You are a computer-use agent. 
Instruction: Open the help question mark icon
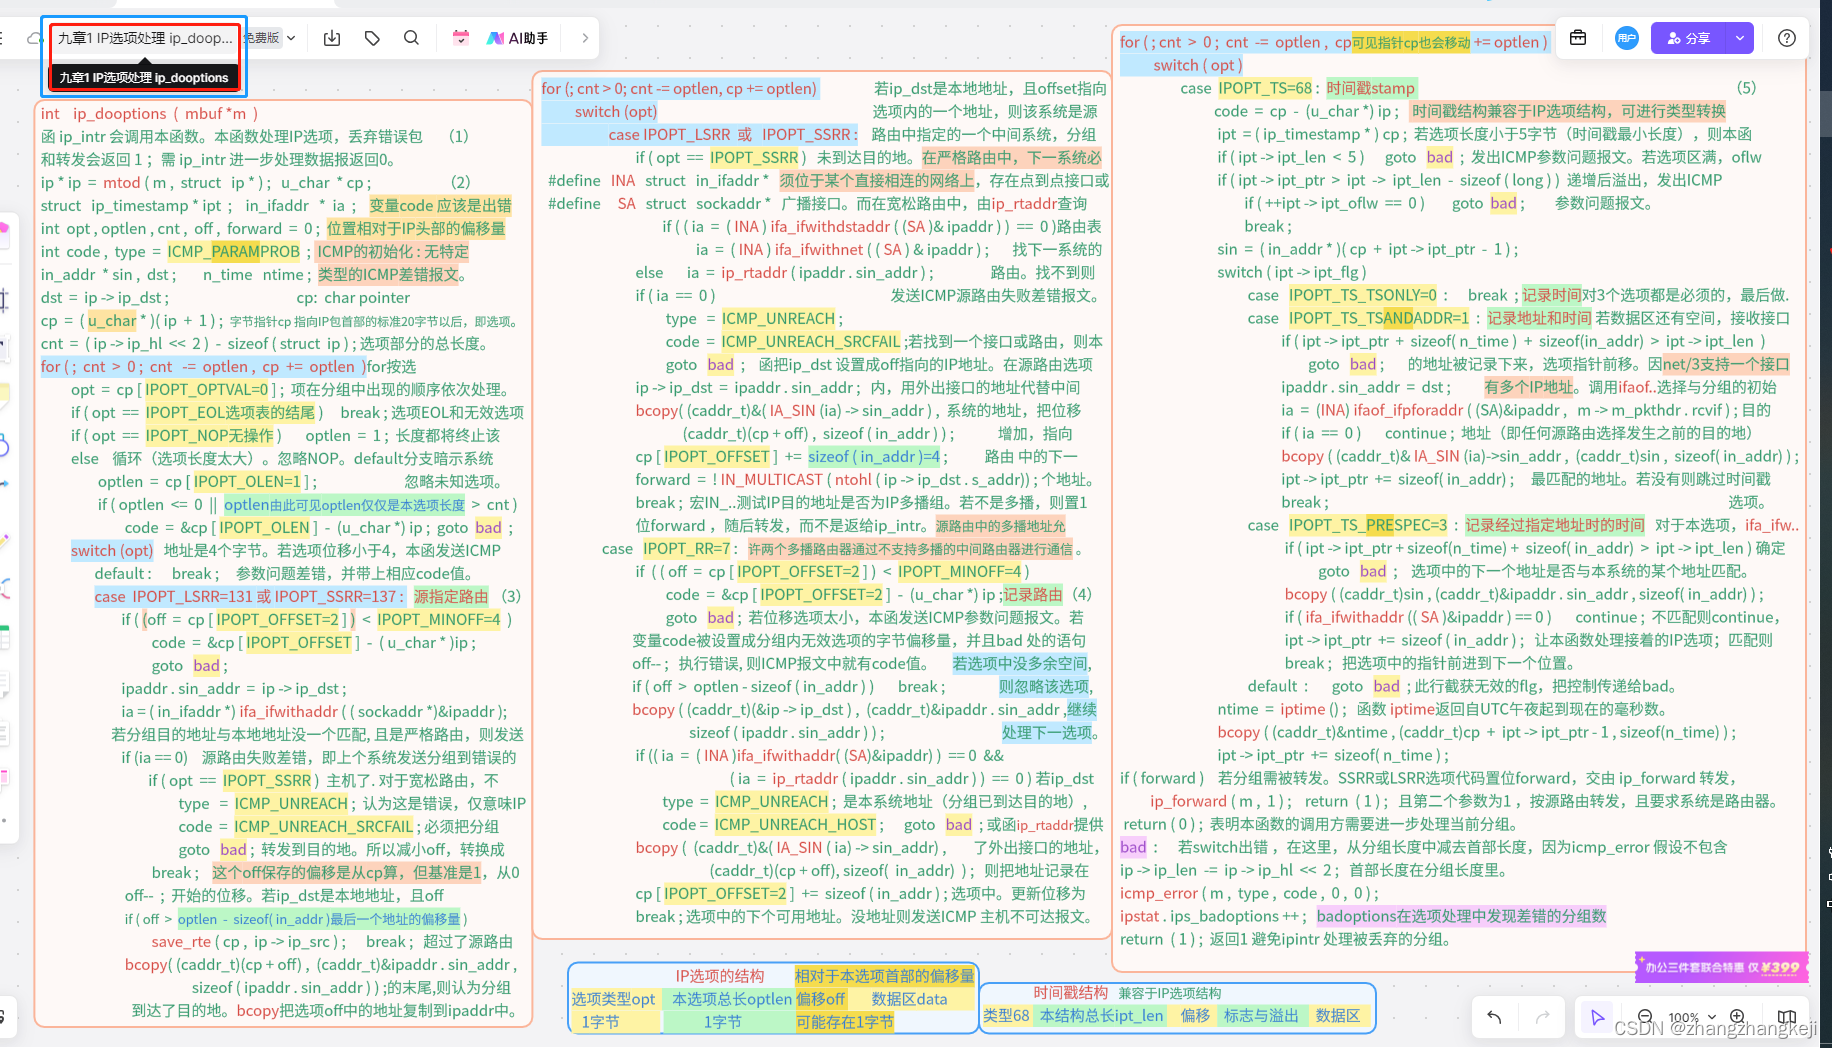coord(1787,38)
